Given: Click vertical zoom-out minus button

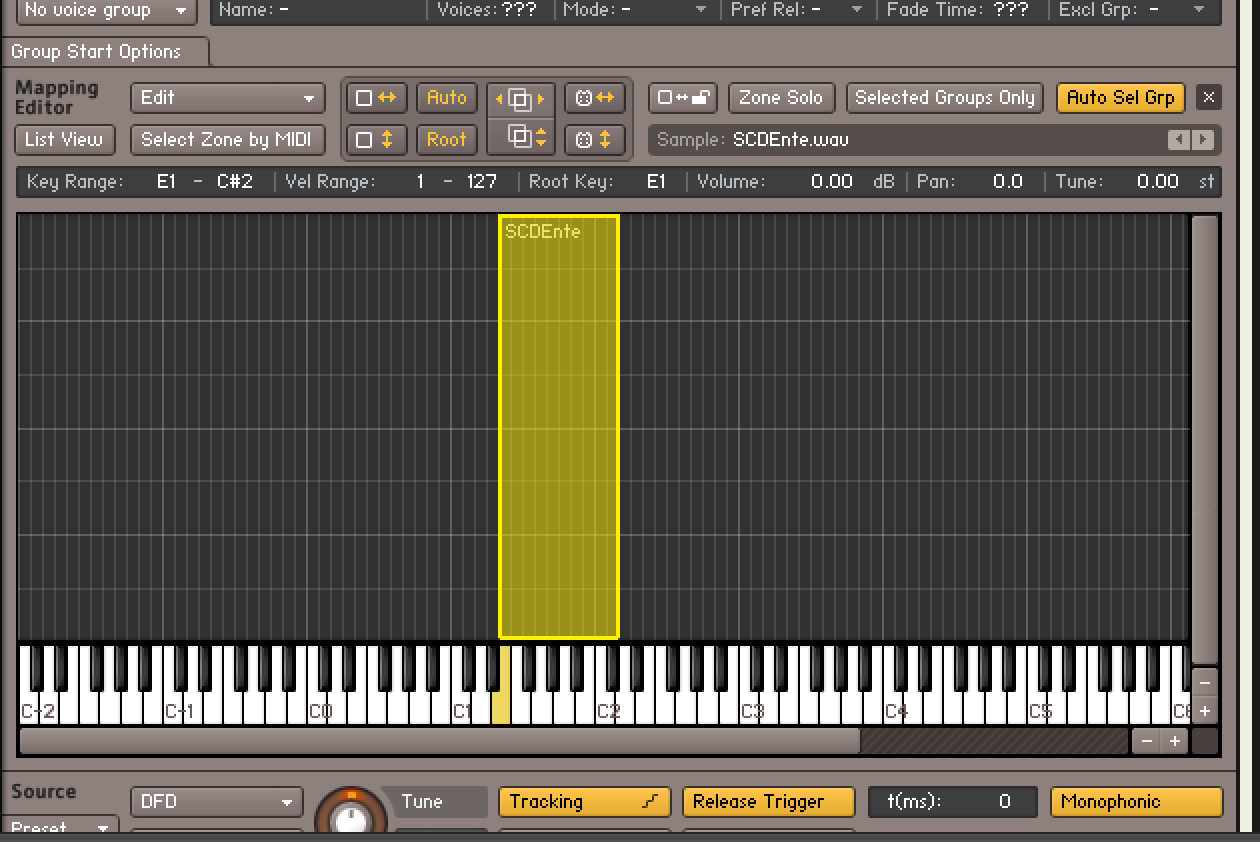Looking at the screenshot, I should click(x=1205, y=683).
